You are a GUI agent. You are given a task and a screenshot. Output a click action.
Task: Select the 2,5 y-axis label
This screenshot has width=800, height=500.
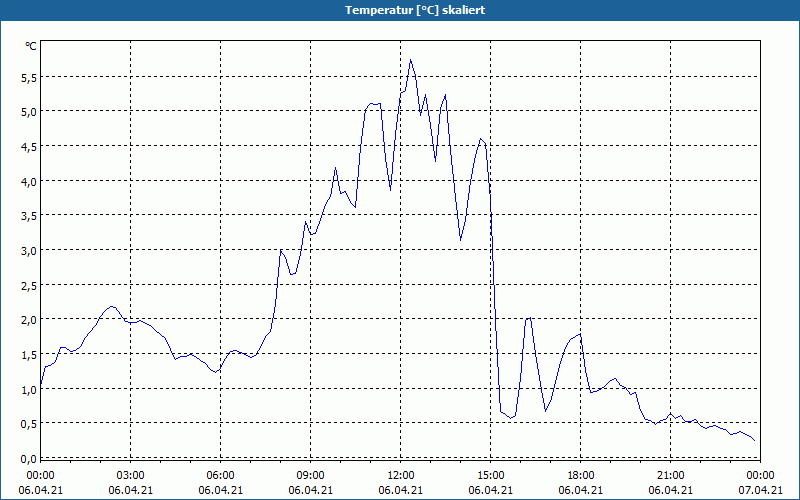29,285
